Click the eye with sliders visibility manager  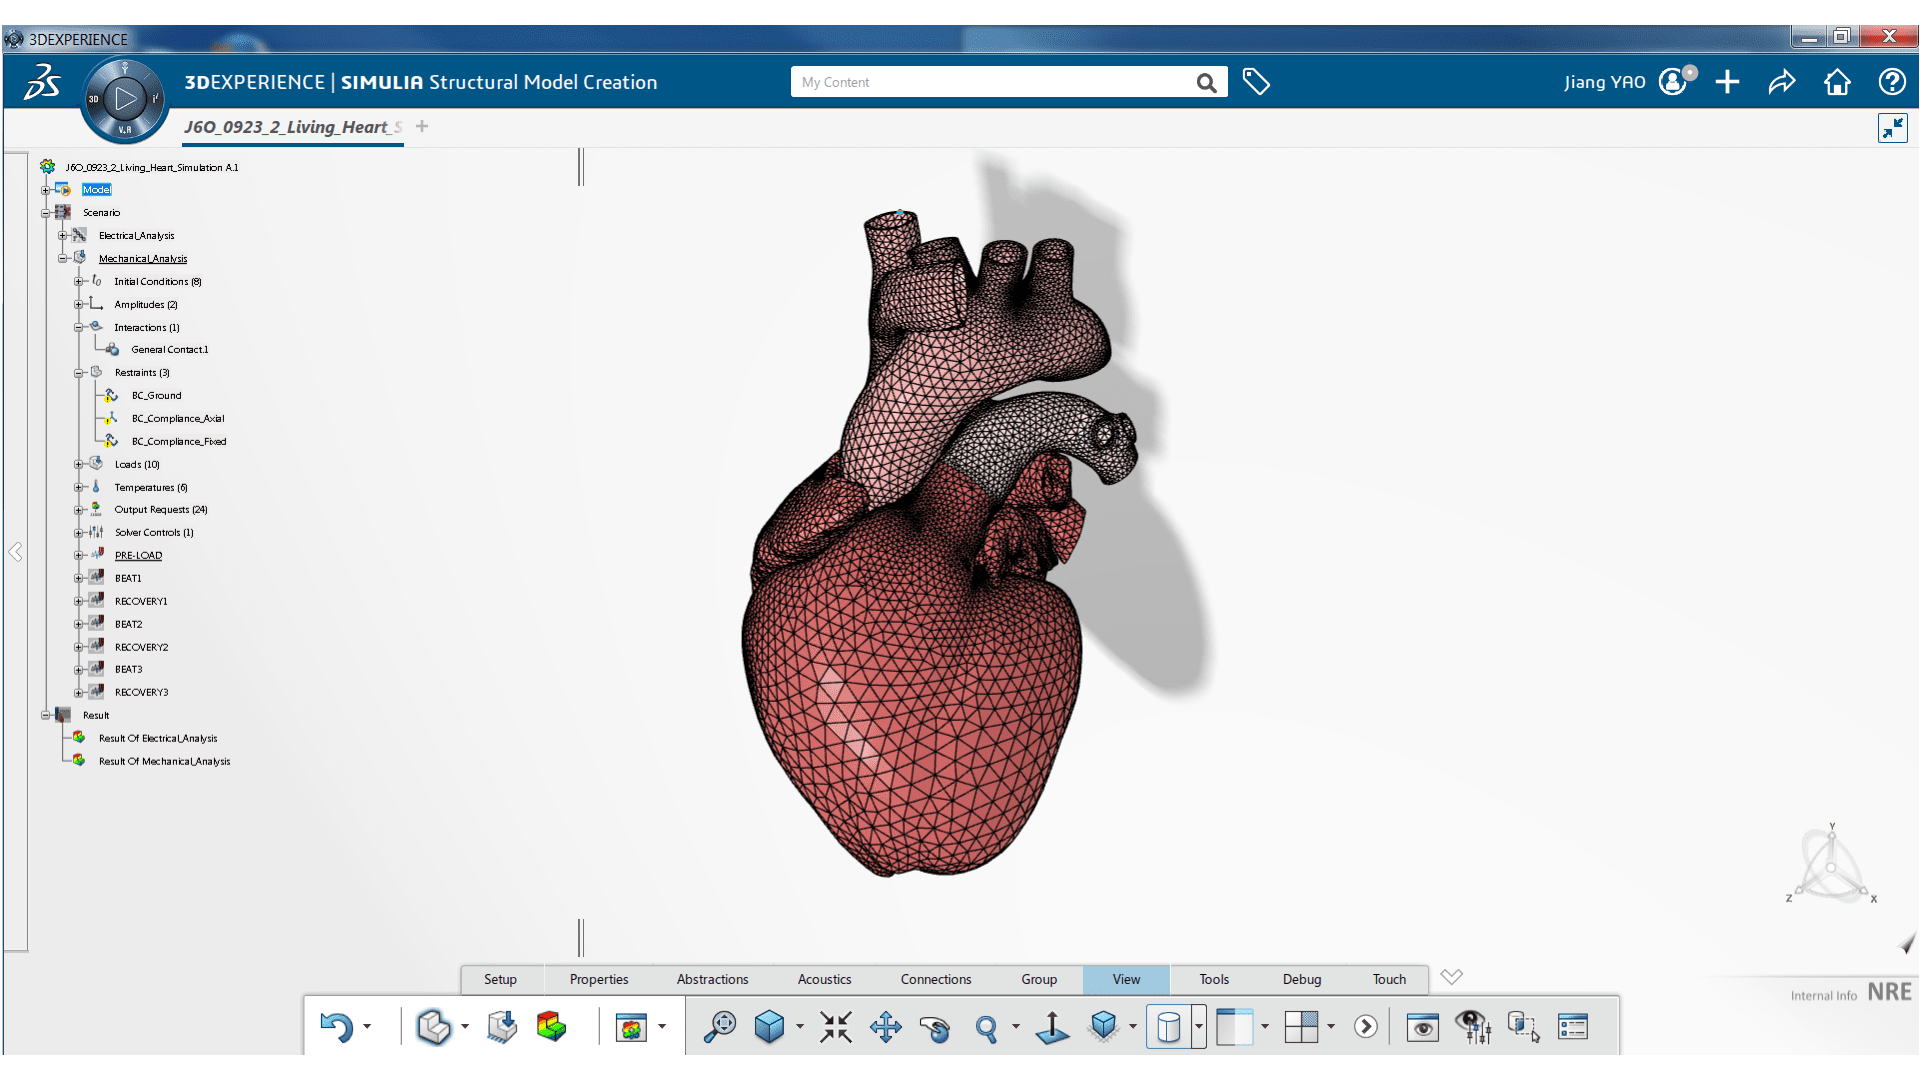[1473, 1027]
